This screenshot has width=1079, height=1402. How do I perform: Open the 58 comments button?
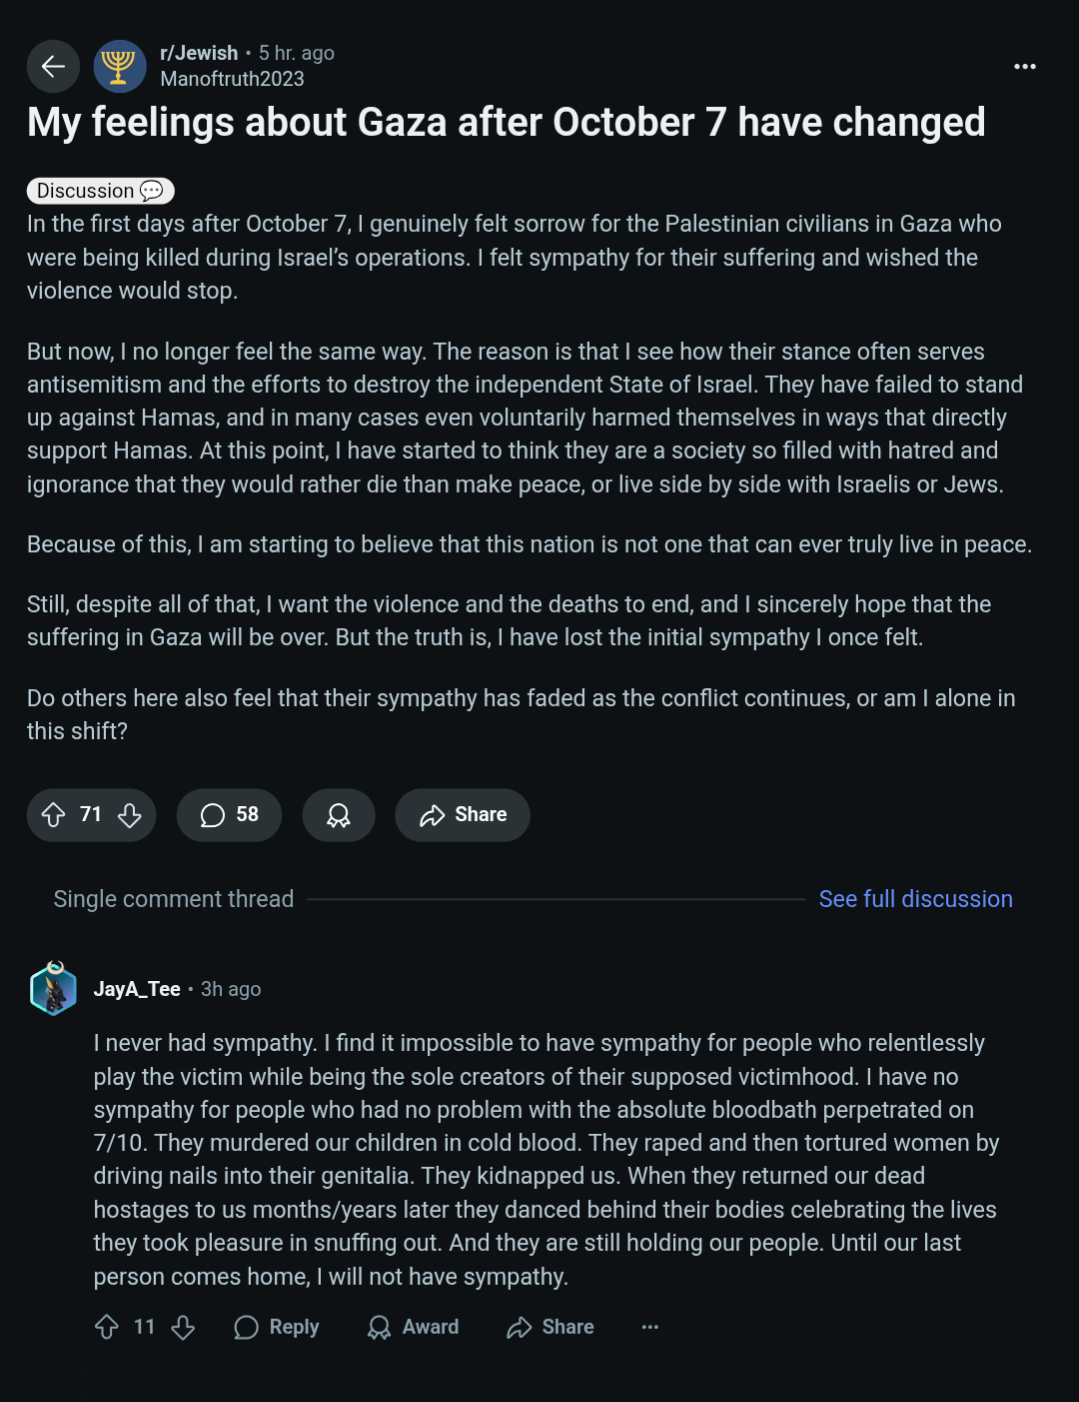[229, 815]
